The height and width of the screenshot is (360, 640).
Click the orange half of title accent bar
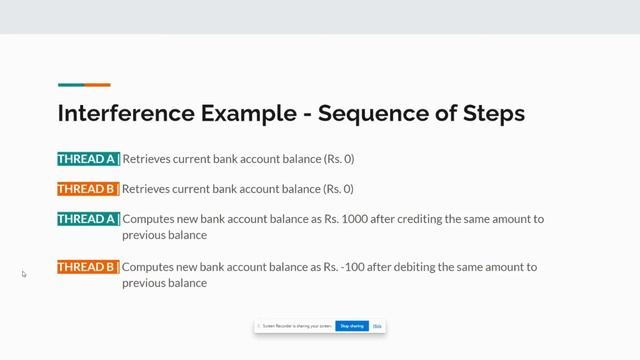[98, 85]
